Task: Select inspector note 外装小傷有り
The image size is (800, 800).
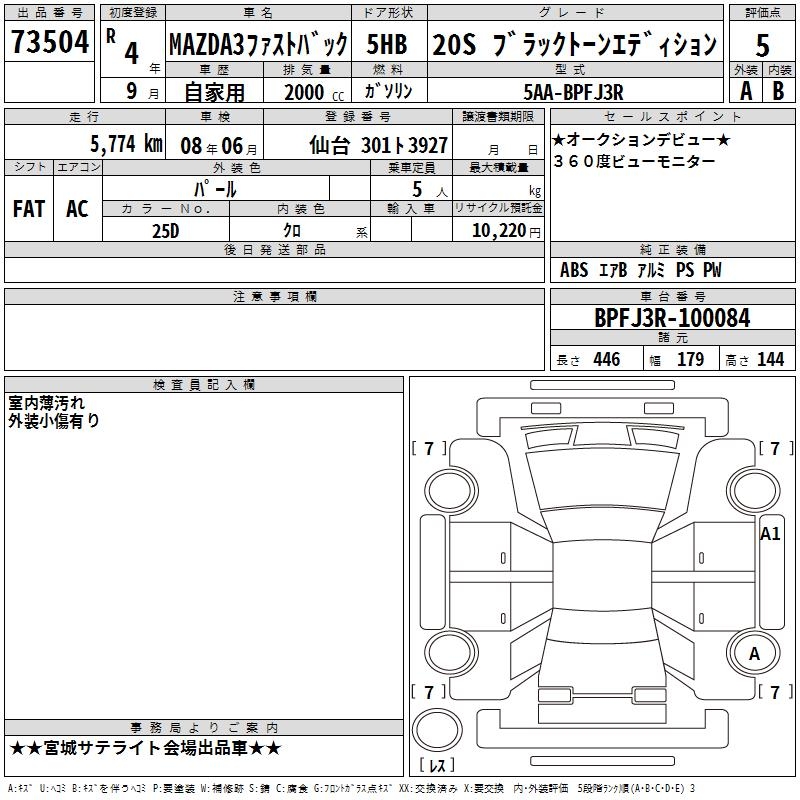Action: 54,420
